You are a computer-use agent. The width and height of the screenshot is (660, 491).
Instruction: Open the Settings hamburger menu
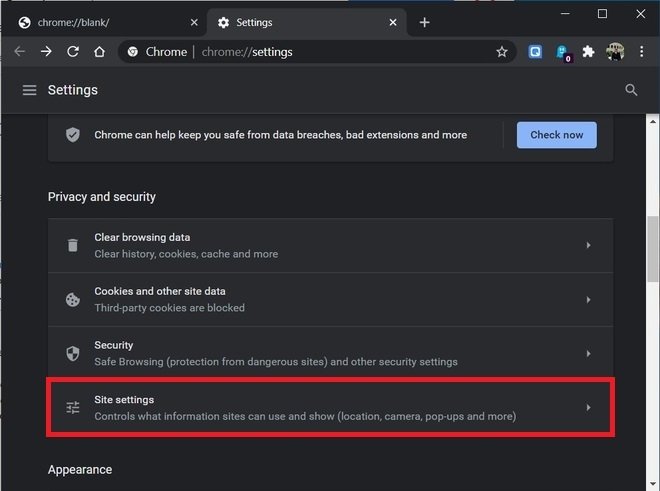(x=29, y=90)
